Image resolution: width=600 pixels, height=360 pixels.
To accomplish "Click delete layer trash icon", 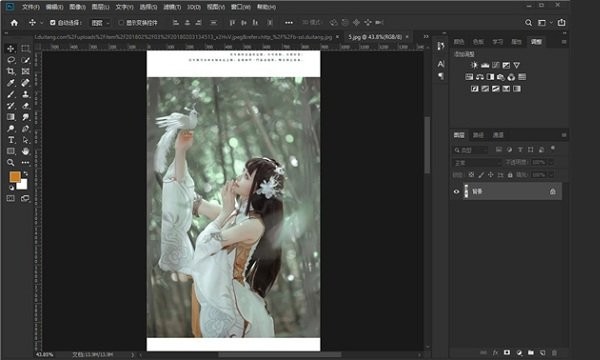I will point(554,352).
